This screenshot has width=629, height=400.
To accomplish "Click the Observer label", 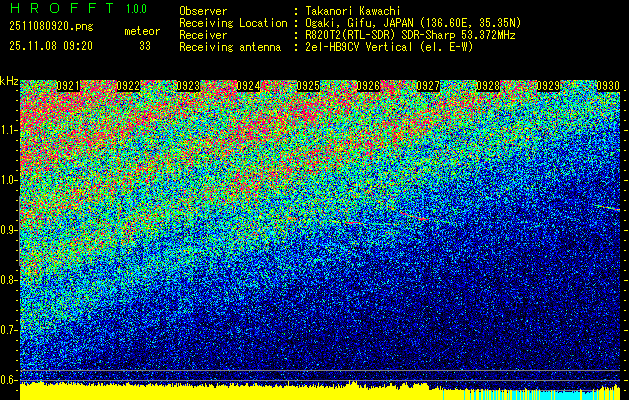I will tap(203, 11).
